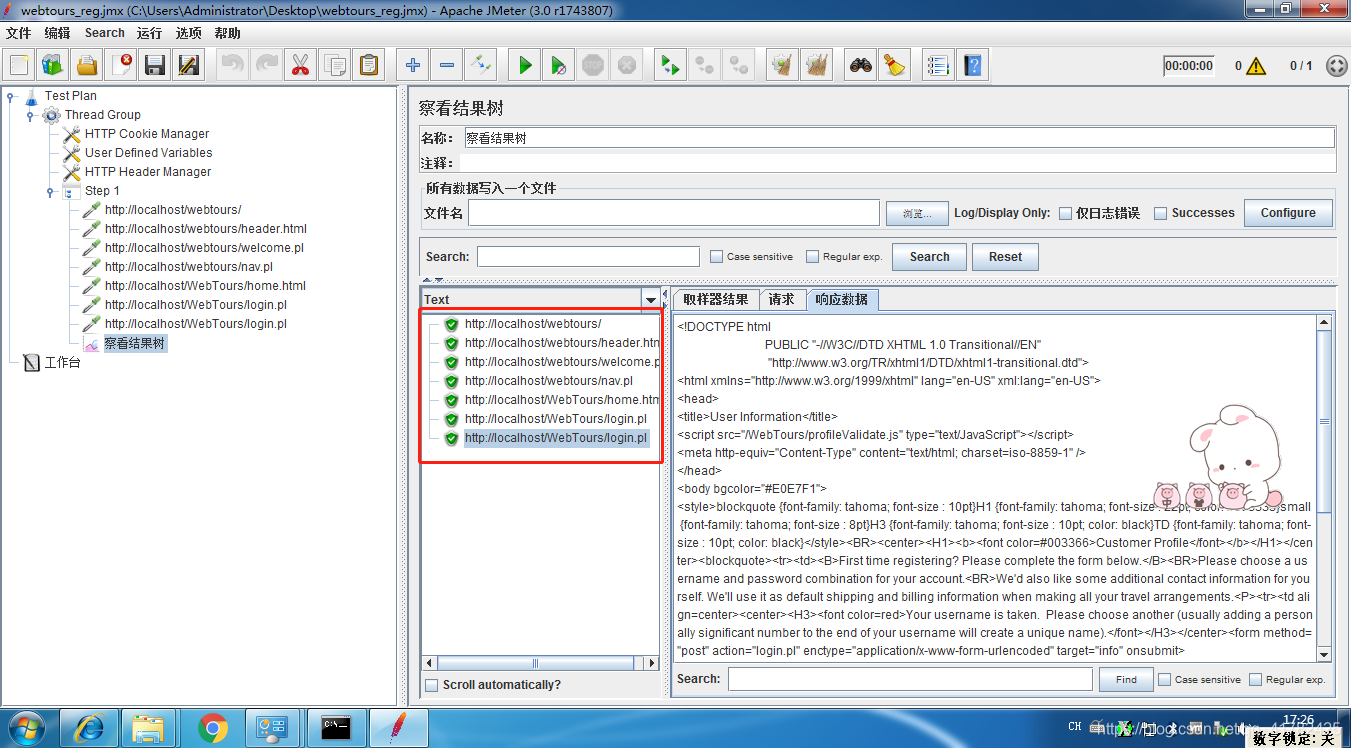
Task: Enable the Successes checkbox
Action: click(x=1161, y=213)
